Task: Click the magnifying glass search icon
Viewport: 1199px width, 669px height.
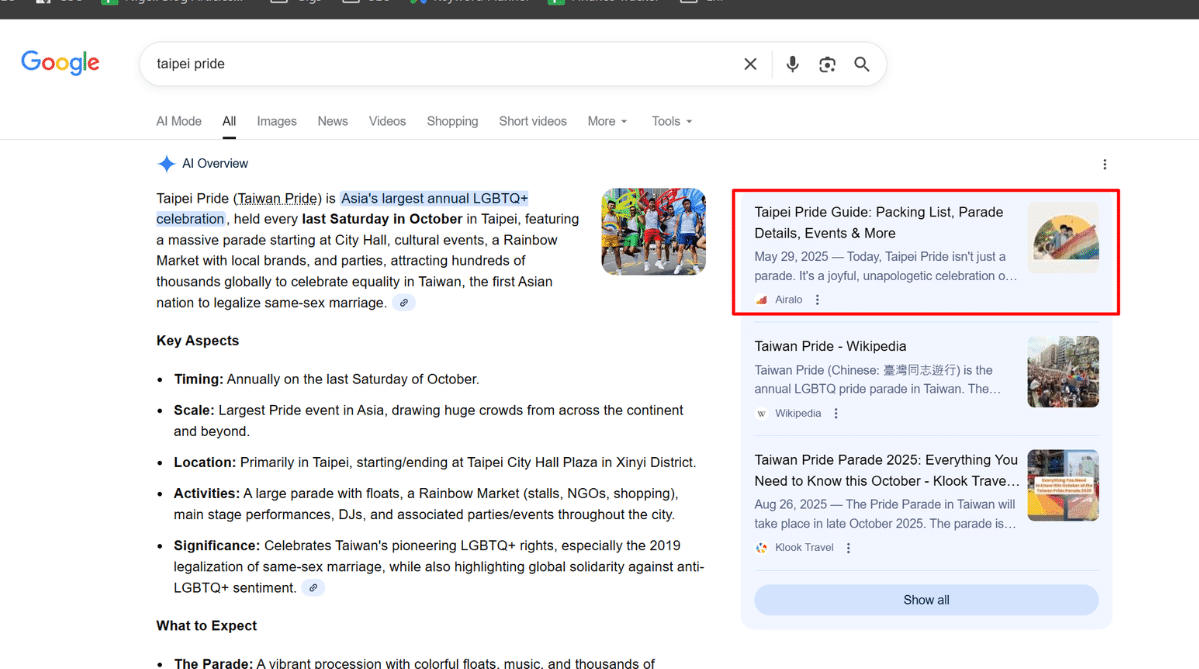Action: [x=862, y=64]
